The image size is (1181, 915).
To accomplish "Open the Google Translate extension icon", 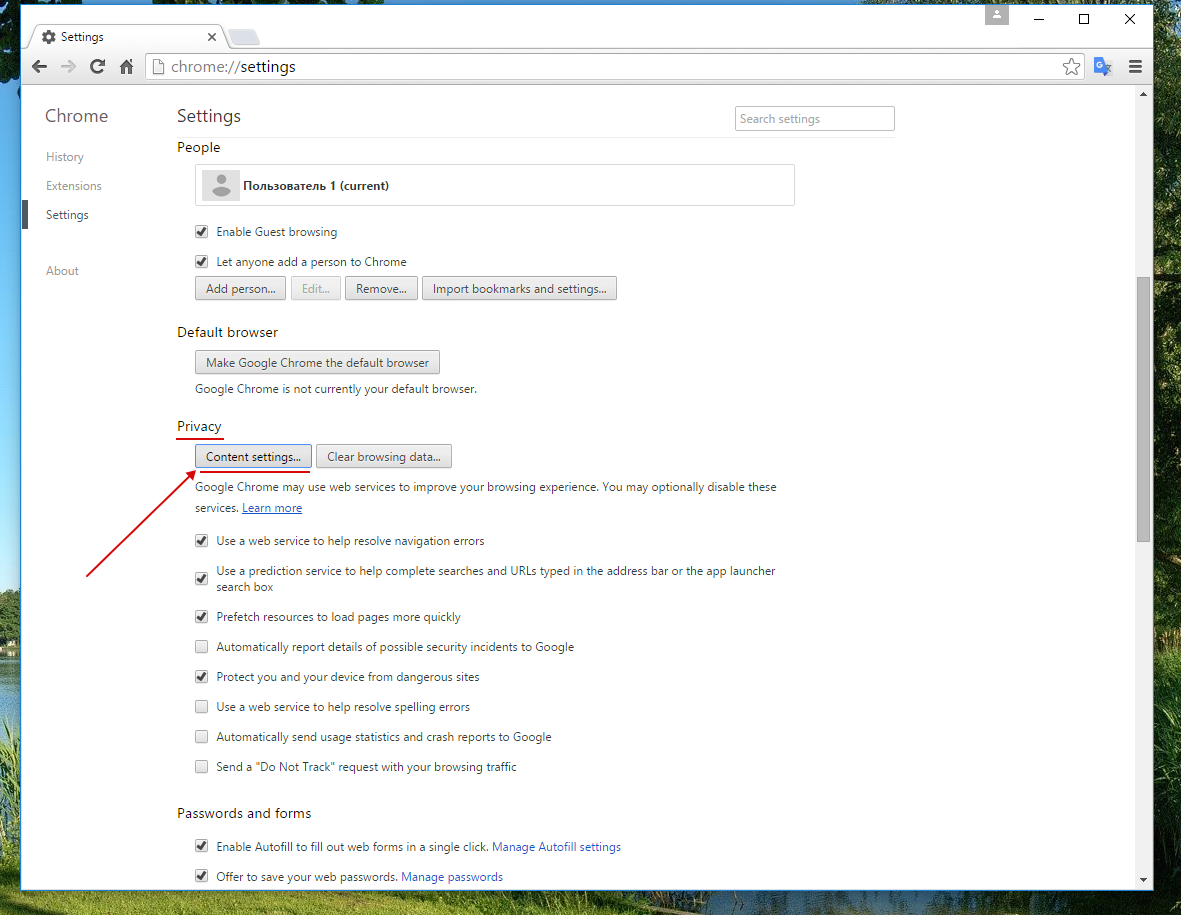I will [x=1103, y=67].
